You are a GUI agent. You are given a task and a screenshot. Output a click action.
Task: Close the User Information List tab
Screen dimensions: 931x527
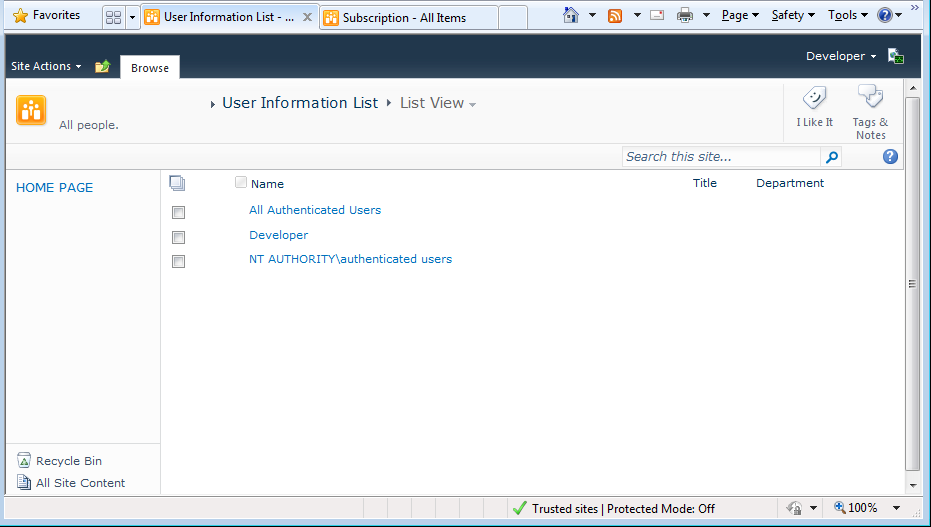[307, 17]
